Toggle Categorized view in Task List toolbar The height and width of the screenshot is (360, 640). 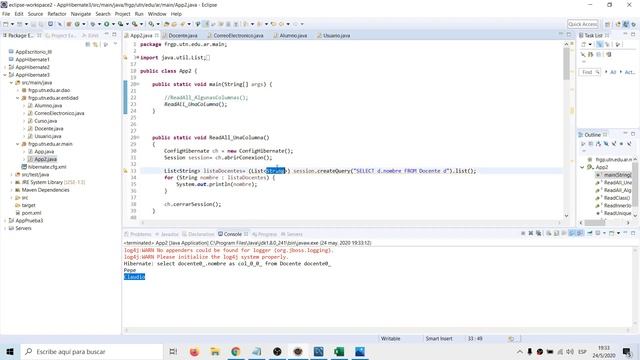coord(599,44)
